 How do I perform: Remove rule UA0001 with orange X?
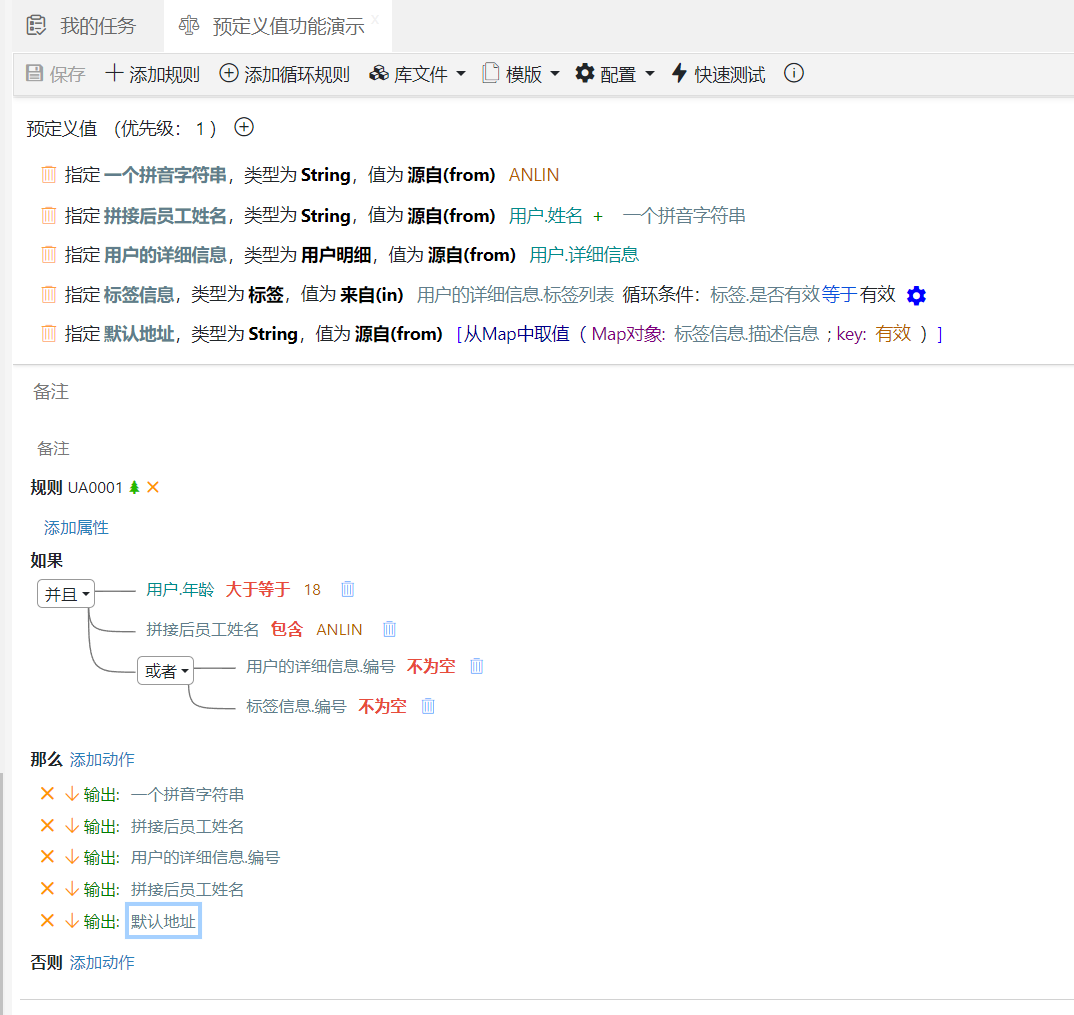coord(153,488)
